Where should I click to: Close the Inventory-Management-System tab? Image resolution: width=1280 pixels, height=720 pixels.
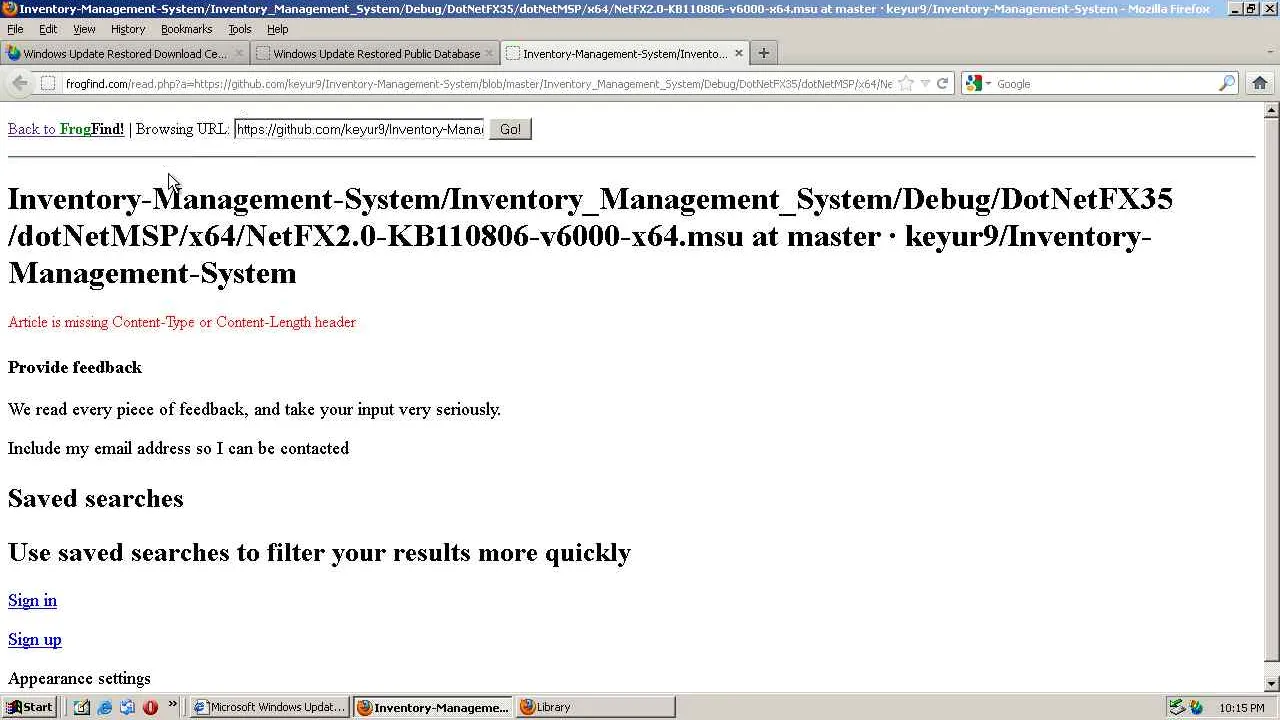point(739,54)
